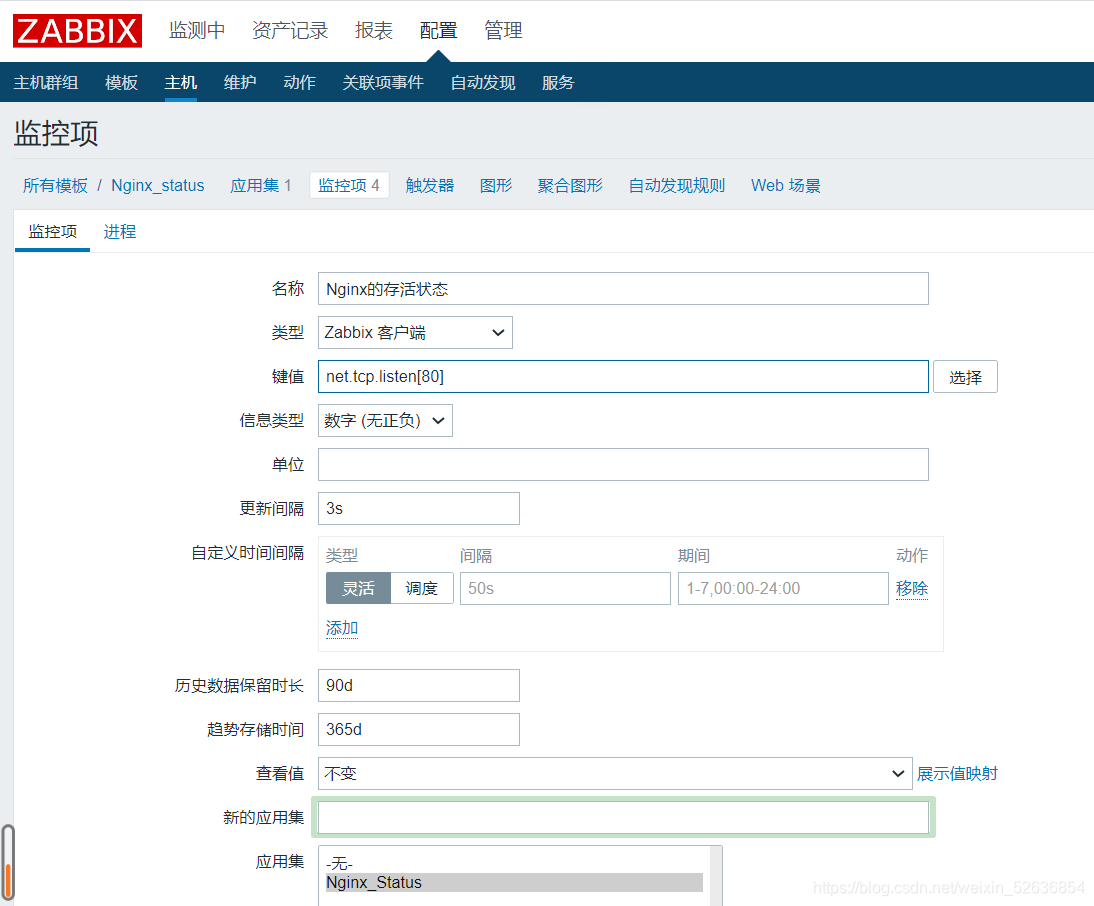
Task: Open 应用集 1 link
Action: (261, 186)
